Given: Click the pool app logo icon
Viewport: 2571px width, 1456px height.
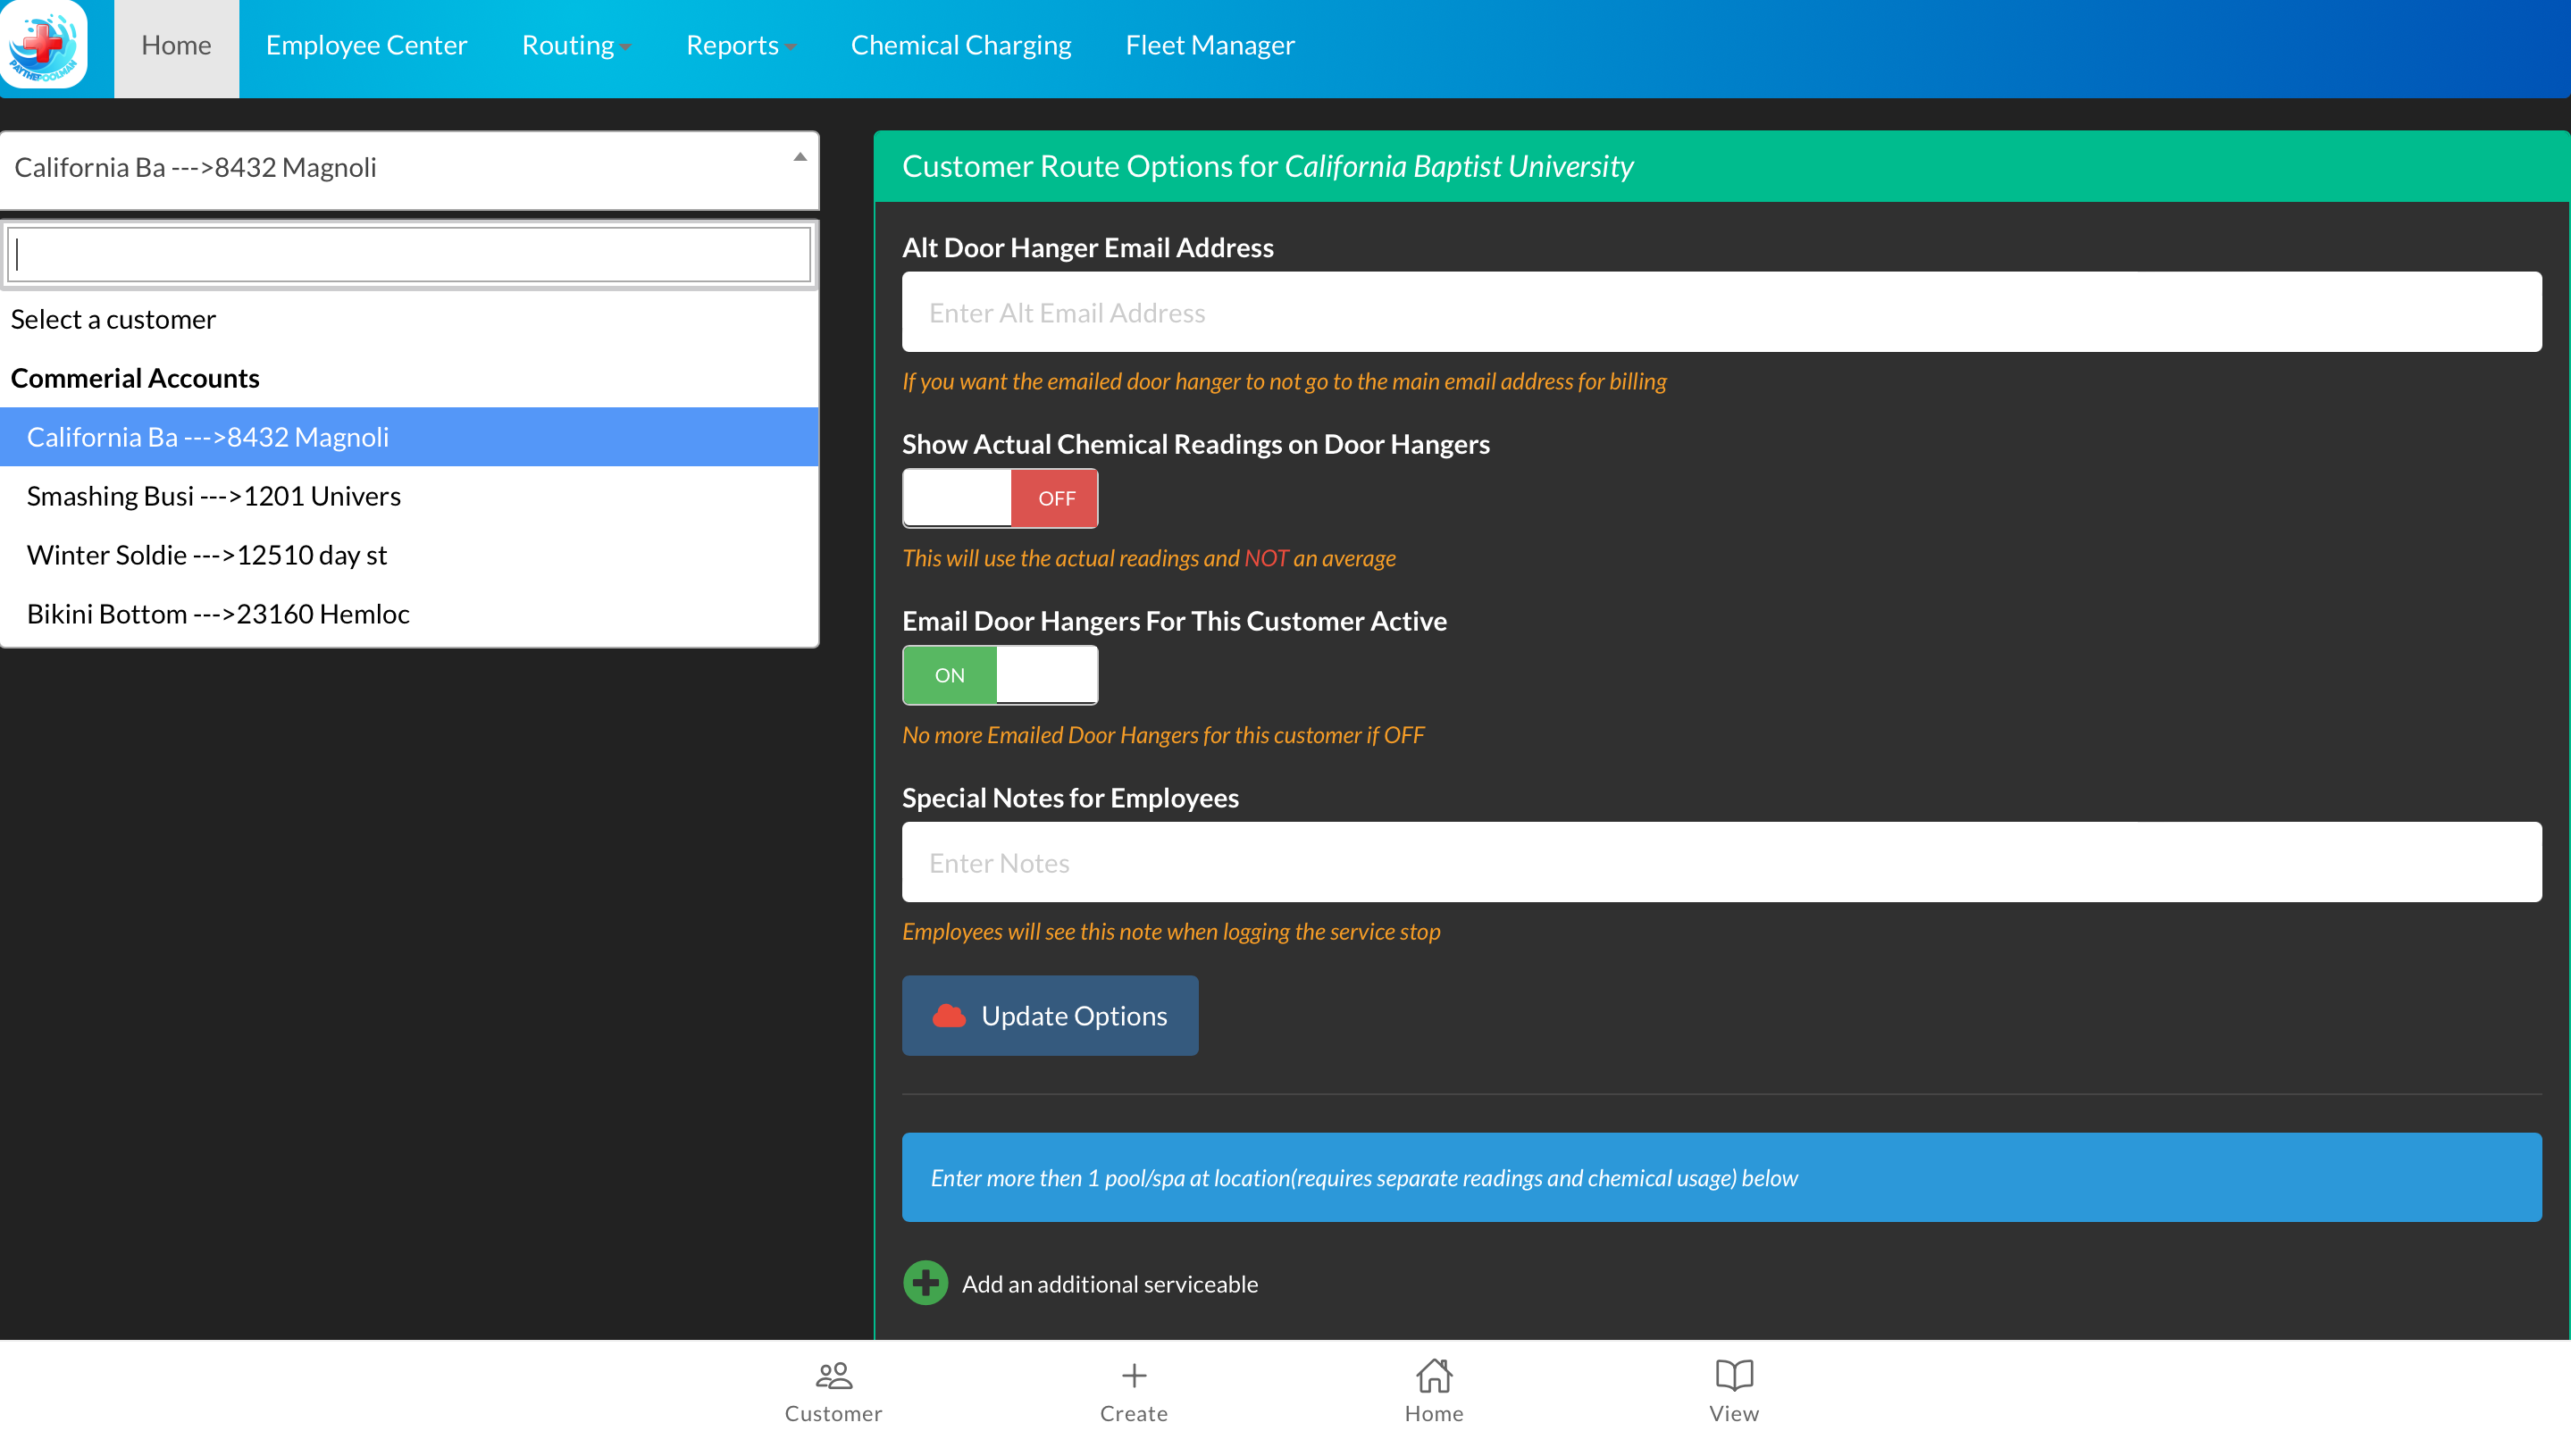Looking at the screenshot, I should [44, 45].
